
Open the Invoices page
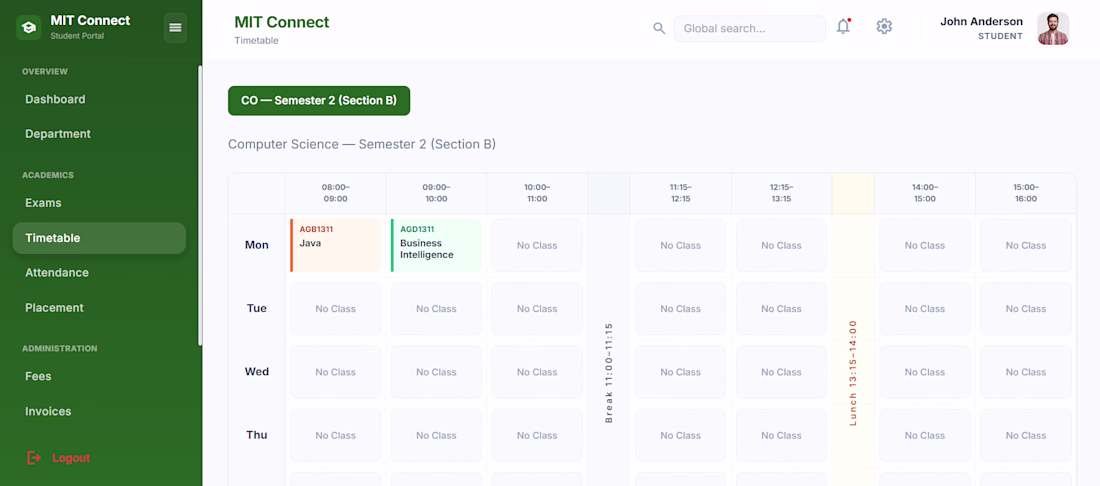pyautogui.click(x=99, y=412)
